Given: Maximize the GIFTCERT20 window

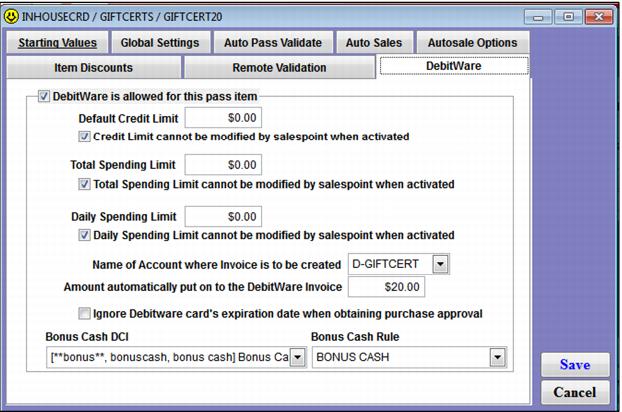Looking at the screenshot, I should pos(568,17).
